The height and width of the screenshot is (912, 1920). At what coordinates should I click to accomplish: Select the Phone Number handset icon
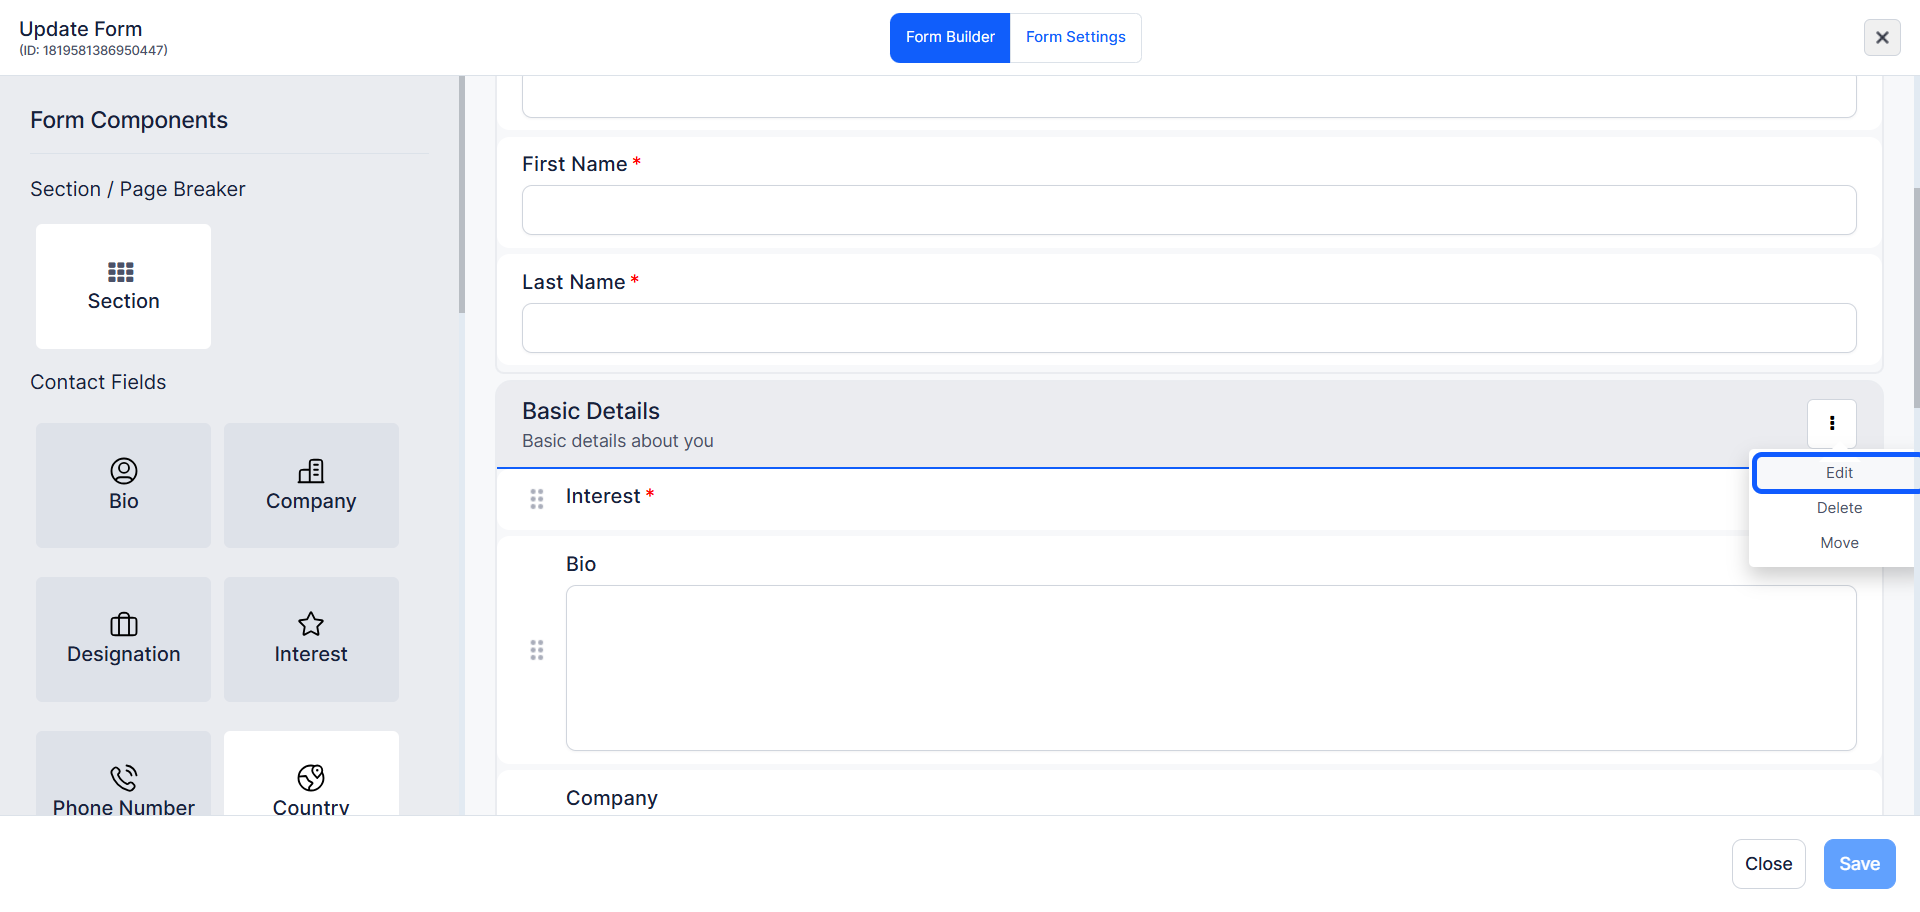pyautogui.click(x=124, y=778)
